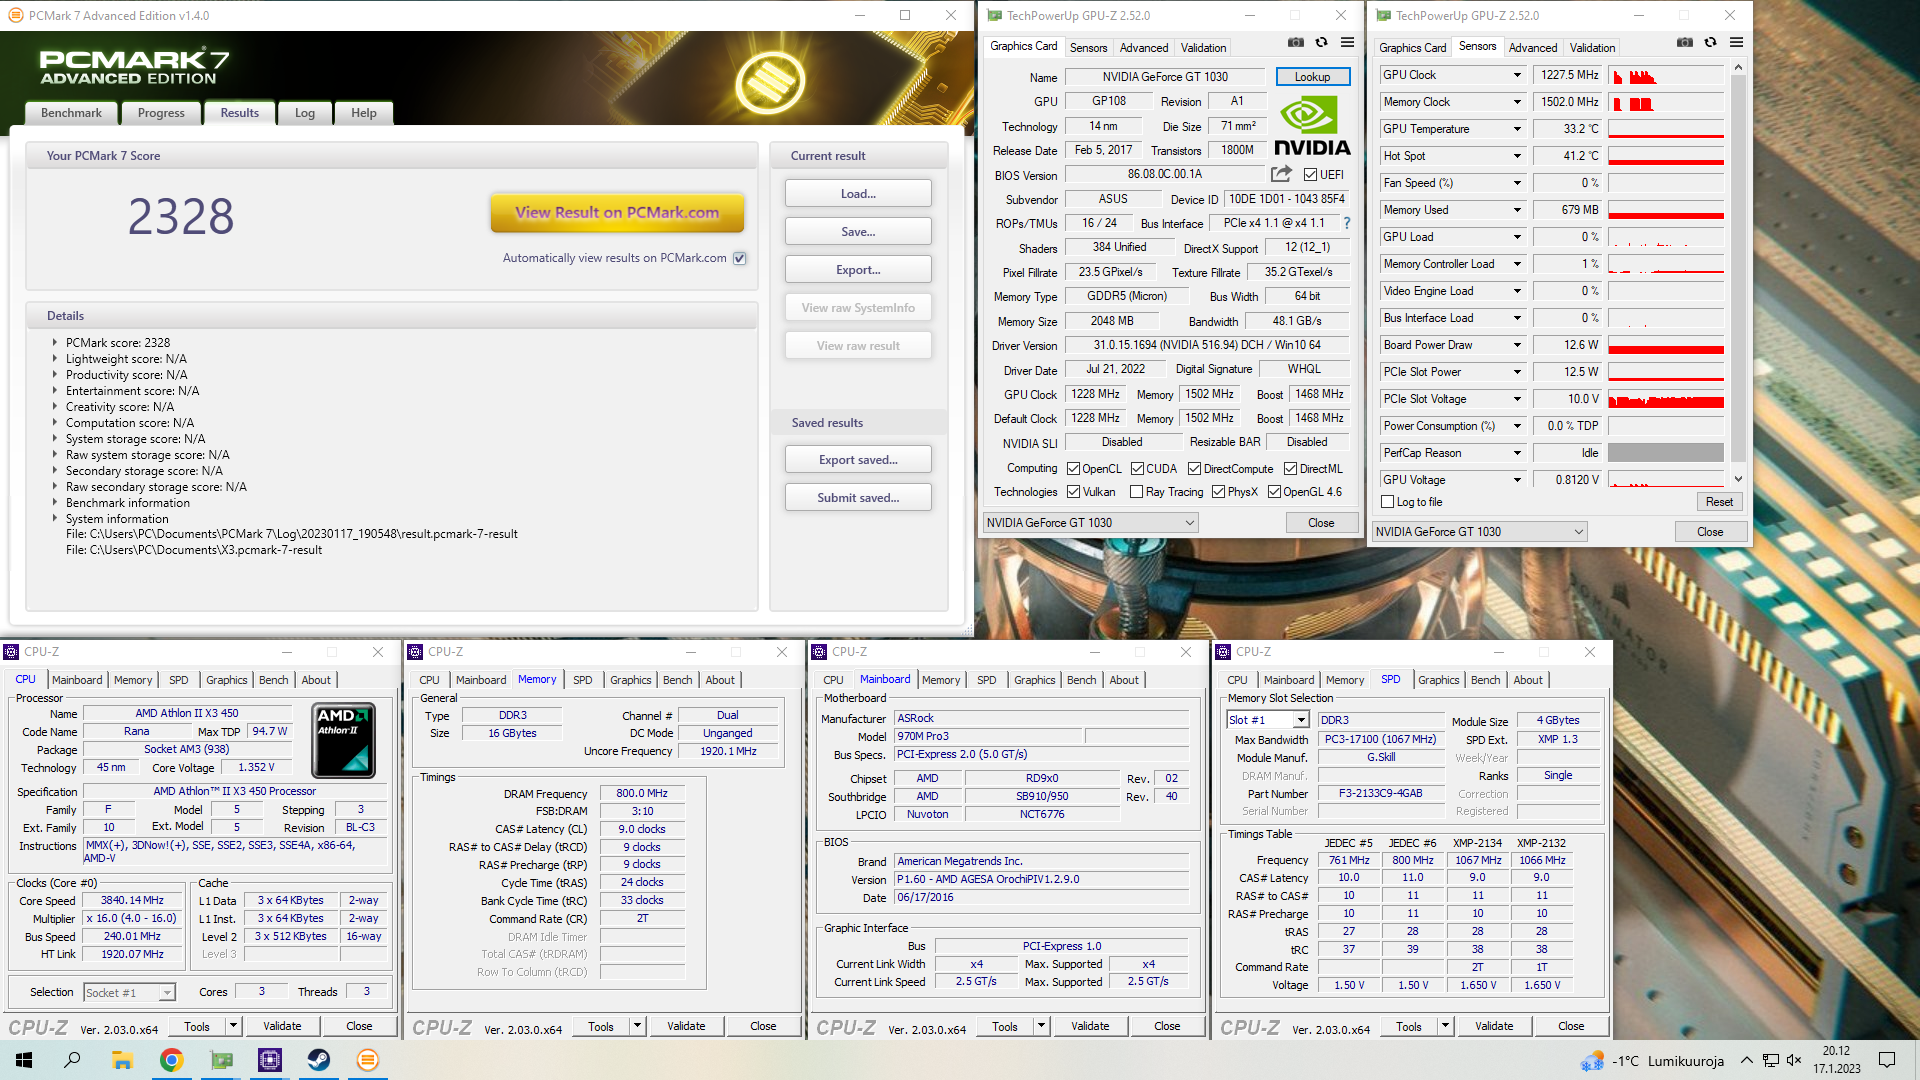
Task: Open Advanced tab in GPU-Z Graphics Card window
Action: 1144,47
